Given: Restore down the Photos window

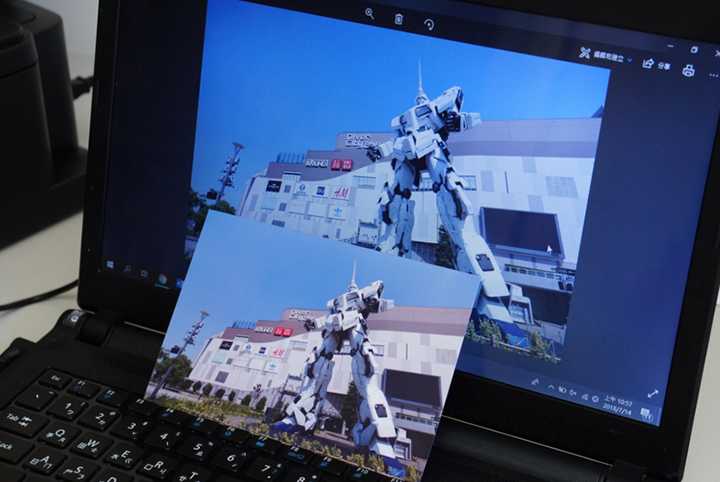Looking at the screenshot, I should point(694,50).
